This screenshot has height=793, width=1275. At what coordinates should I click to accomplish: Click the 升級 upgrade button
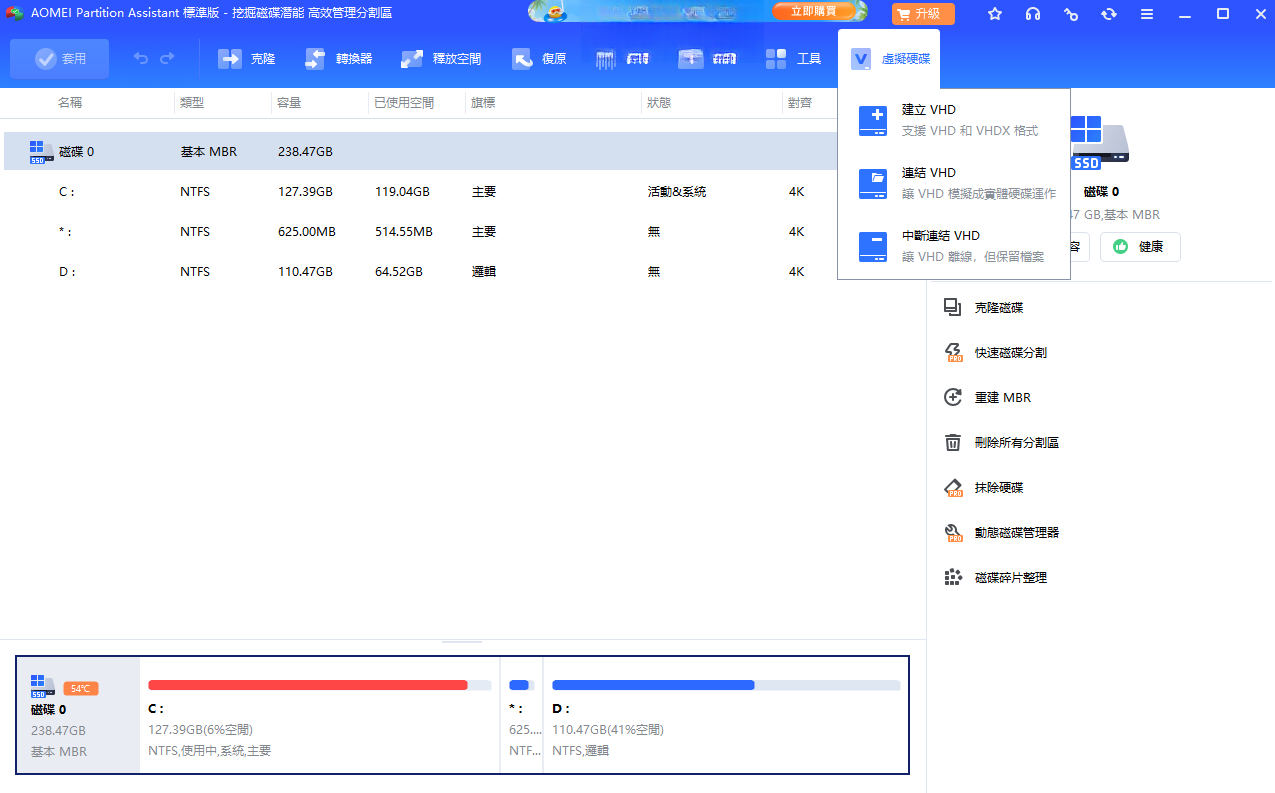(923, 14)
